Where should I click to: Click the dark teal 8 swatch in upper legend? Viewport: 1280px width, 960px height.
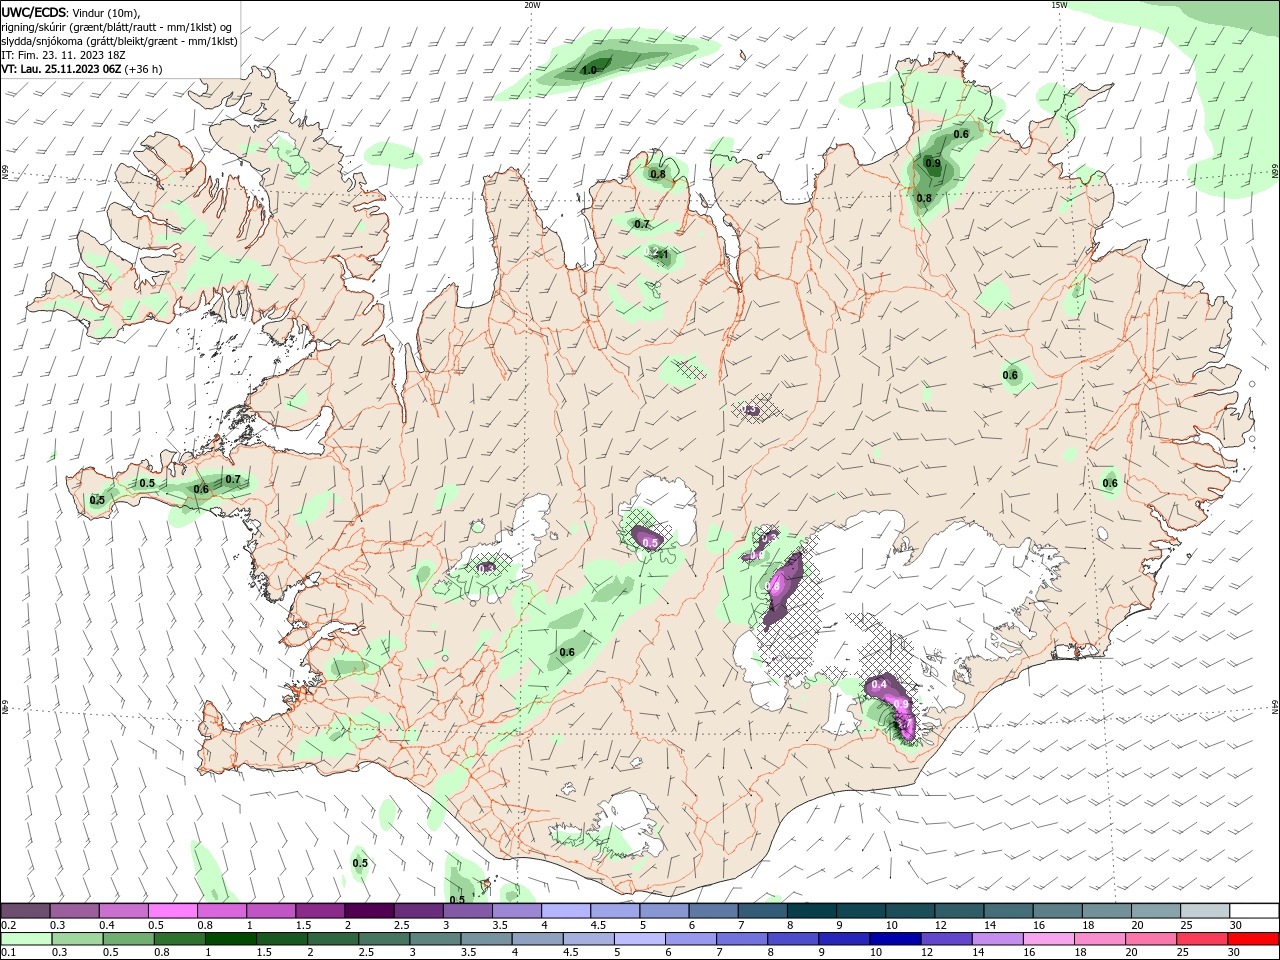coord(811,911)
